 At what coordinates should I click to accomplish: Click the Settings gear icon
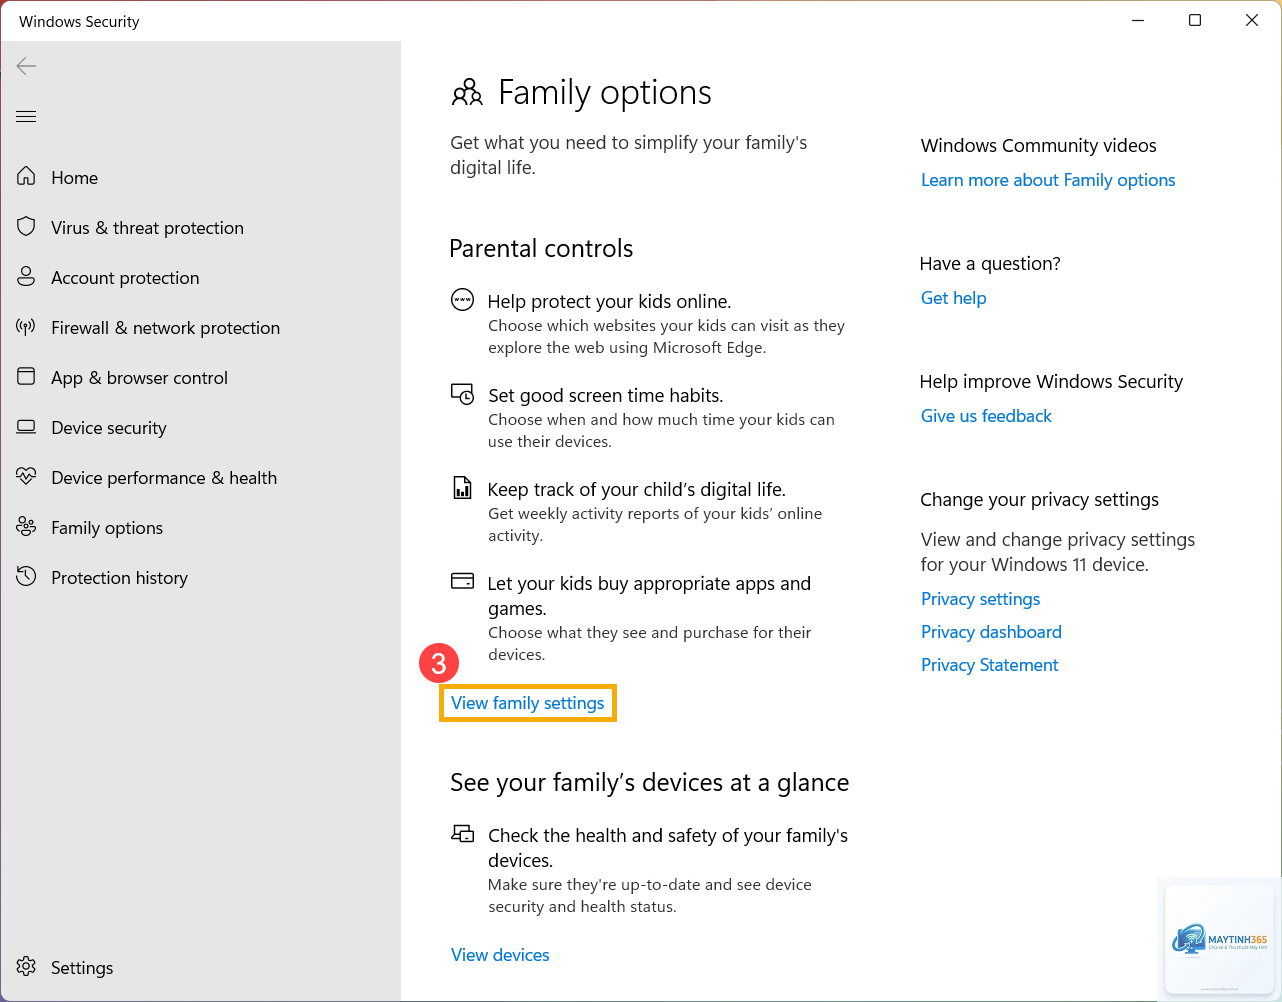pyautogui.click(x=26, y=967)
